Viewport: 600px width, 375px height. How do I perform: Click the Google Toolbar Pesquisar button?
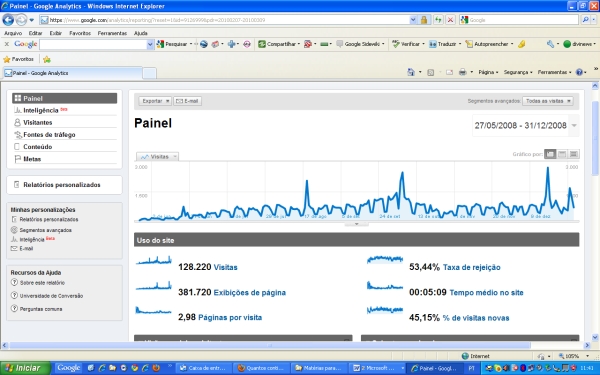click(174, 44)
